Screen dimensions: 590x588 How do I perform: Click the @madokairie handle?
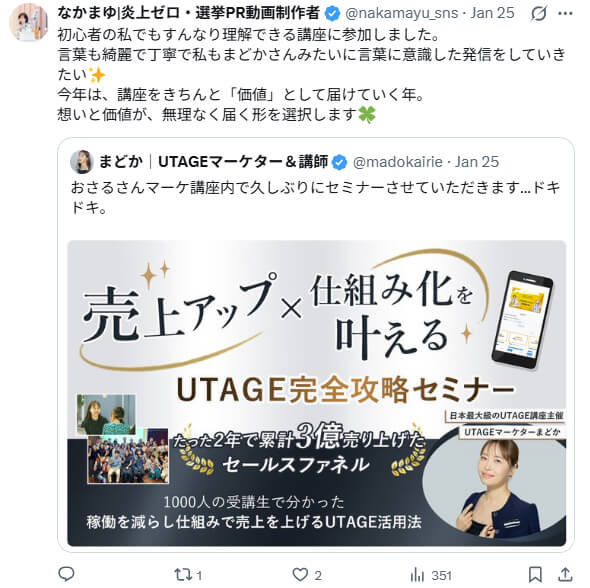[x=398, y=162]
